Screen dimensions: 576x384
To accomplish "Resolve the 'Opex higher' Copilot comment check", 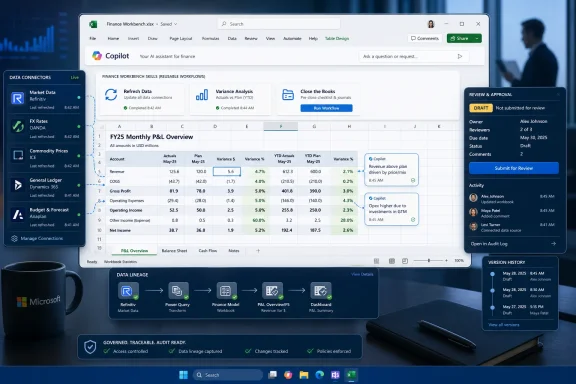I will (x=413, y=220).
